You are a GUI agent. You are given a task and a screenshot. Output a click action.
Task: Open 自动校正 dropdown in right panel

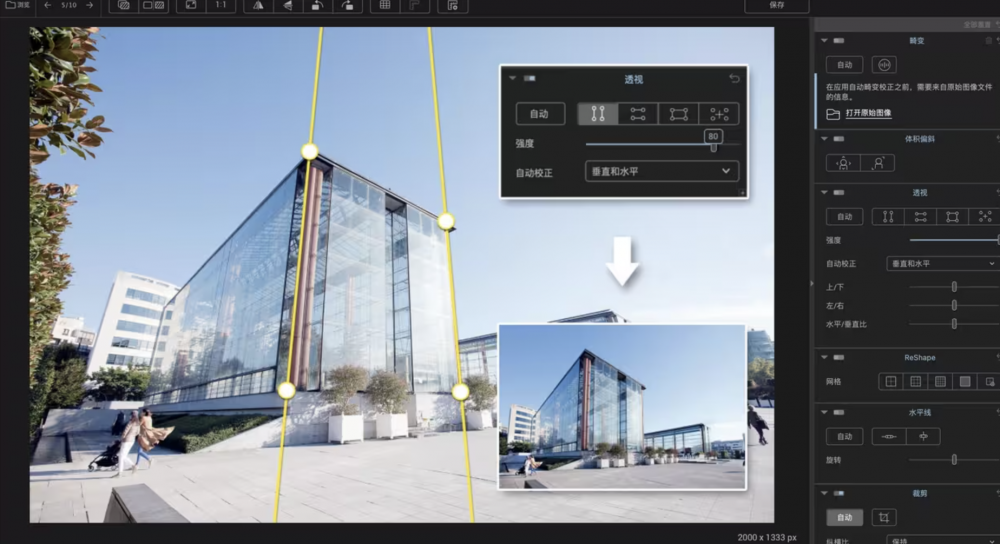pyautogui.click(x=943, y=263)
